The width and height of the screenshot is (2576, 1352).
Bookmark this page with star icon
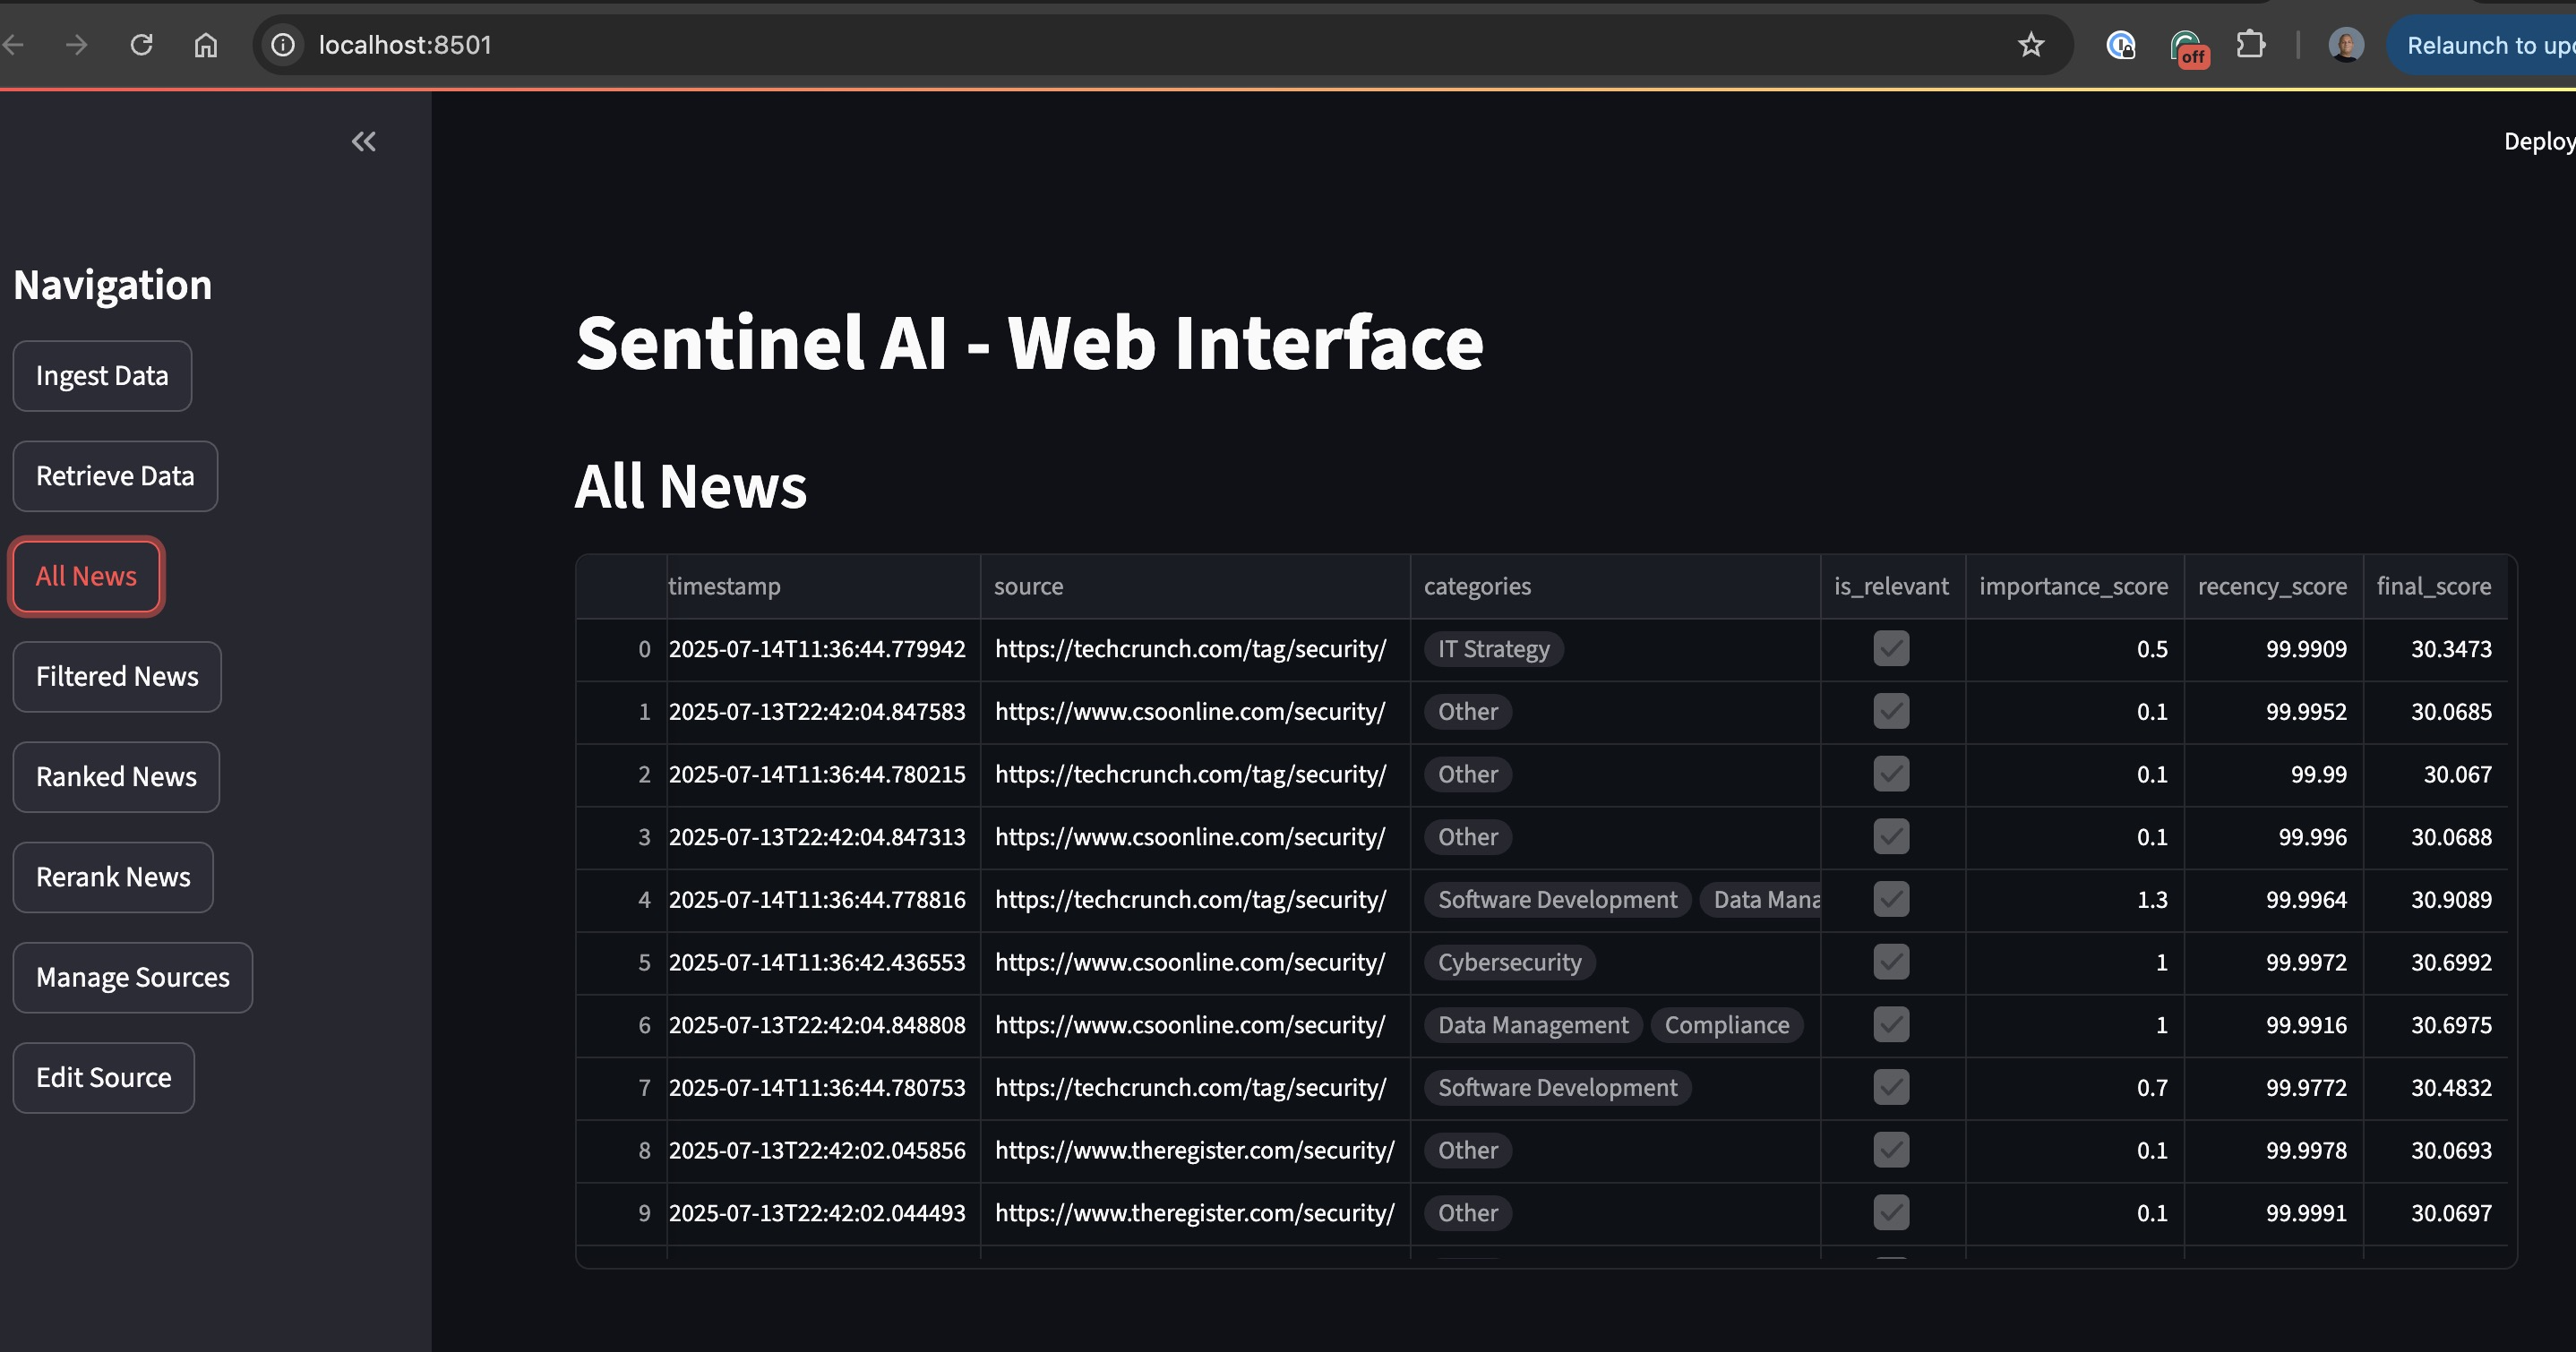coord(2030,45)
